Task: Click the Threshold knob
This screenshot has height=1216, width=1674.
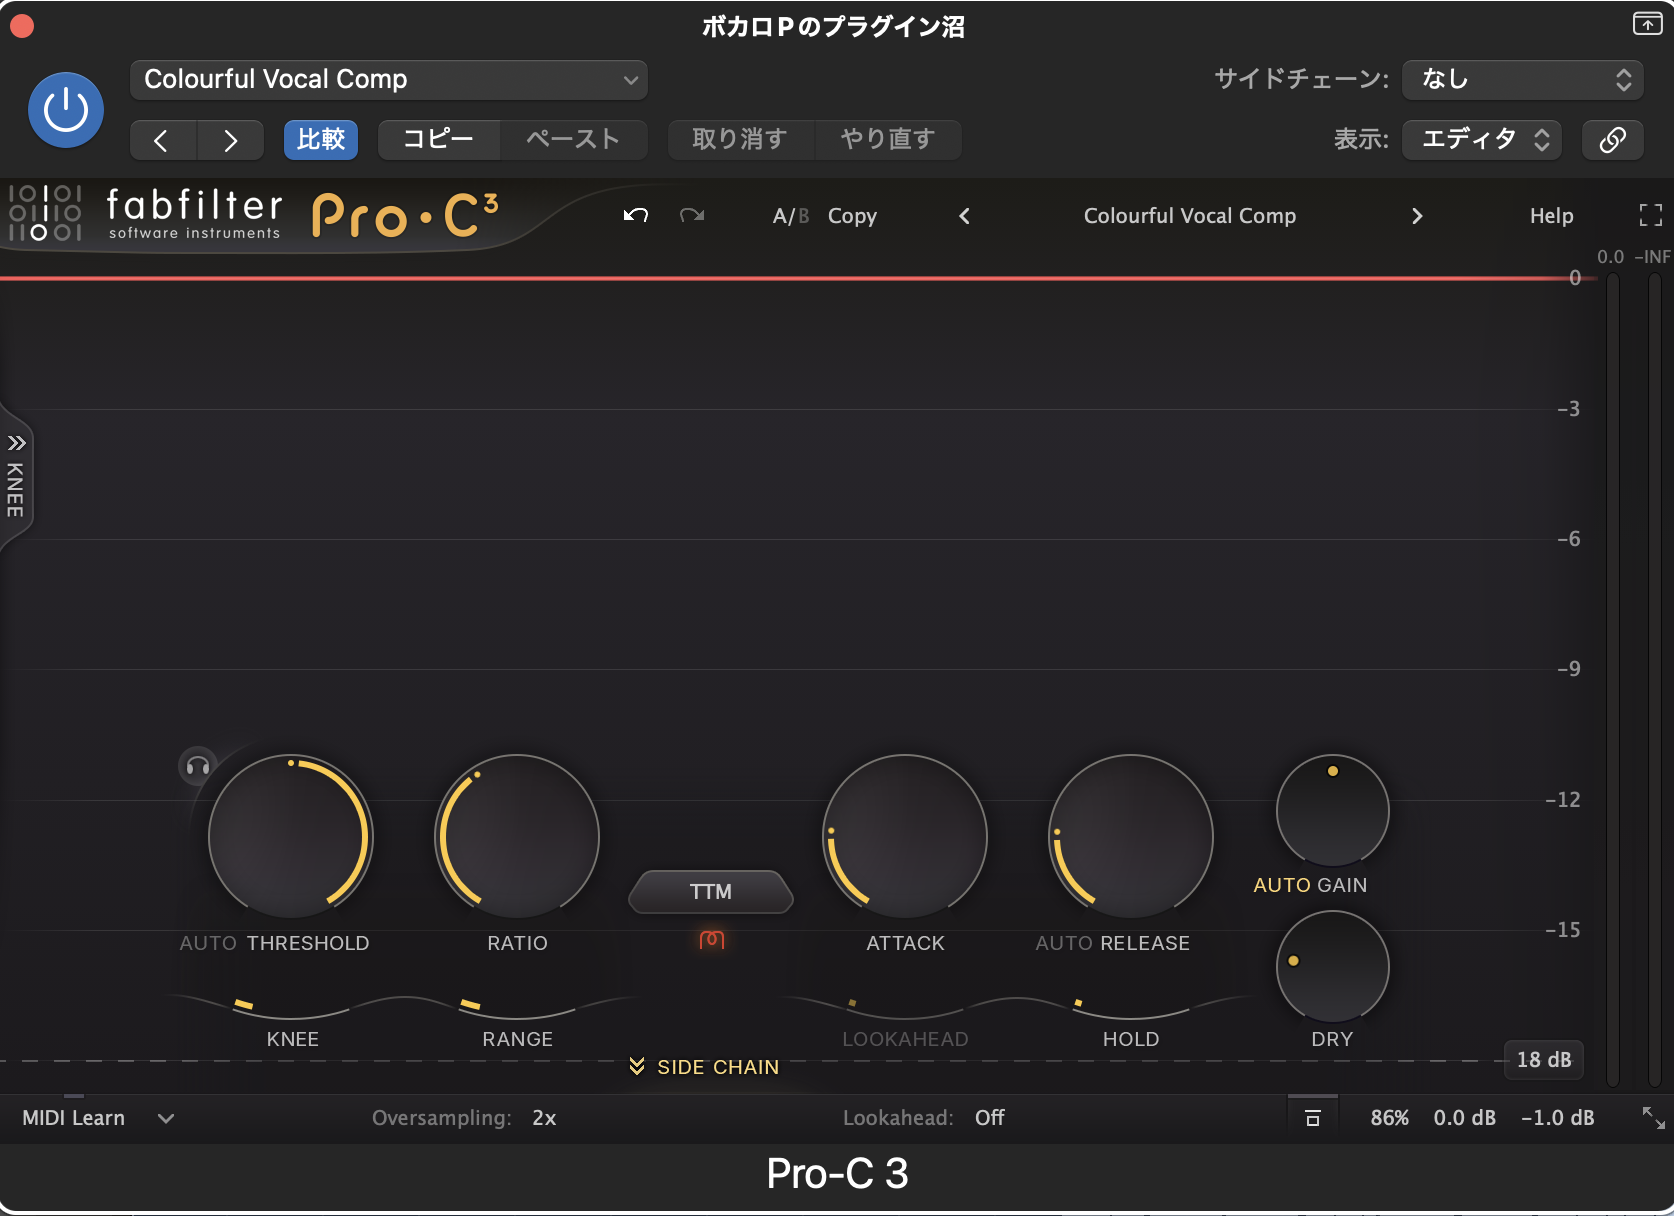Action: (290, 836)
